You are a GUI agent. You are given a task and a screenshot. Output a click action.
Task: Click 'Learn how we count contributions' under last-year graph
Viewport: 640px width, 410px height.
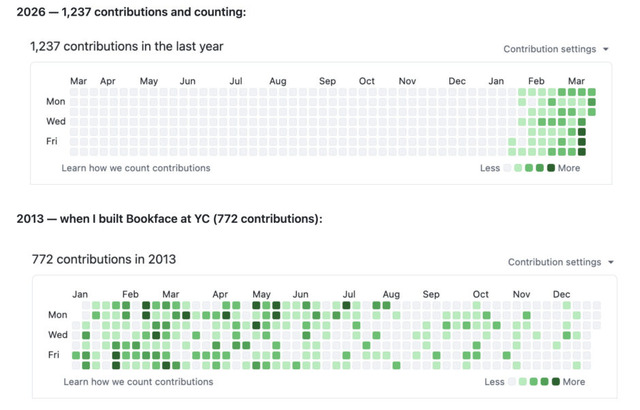coord(136,168)
